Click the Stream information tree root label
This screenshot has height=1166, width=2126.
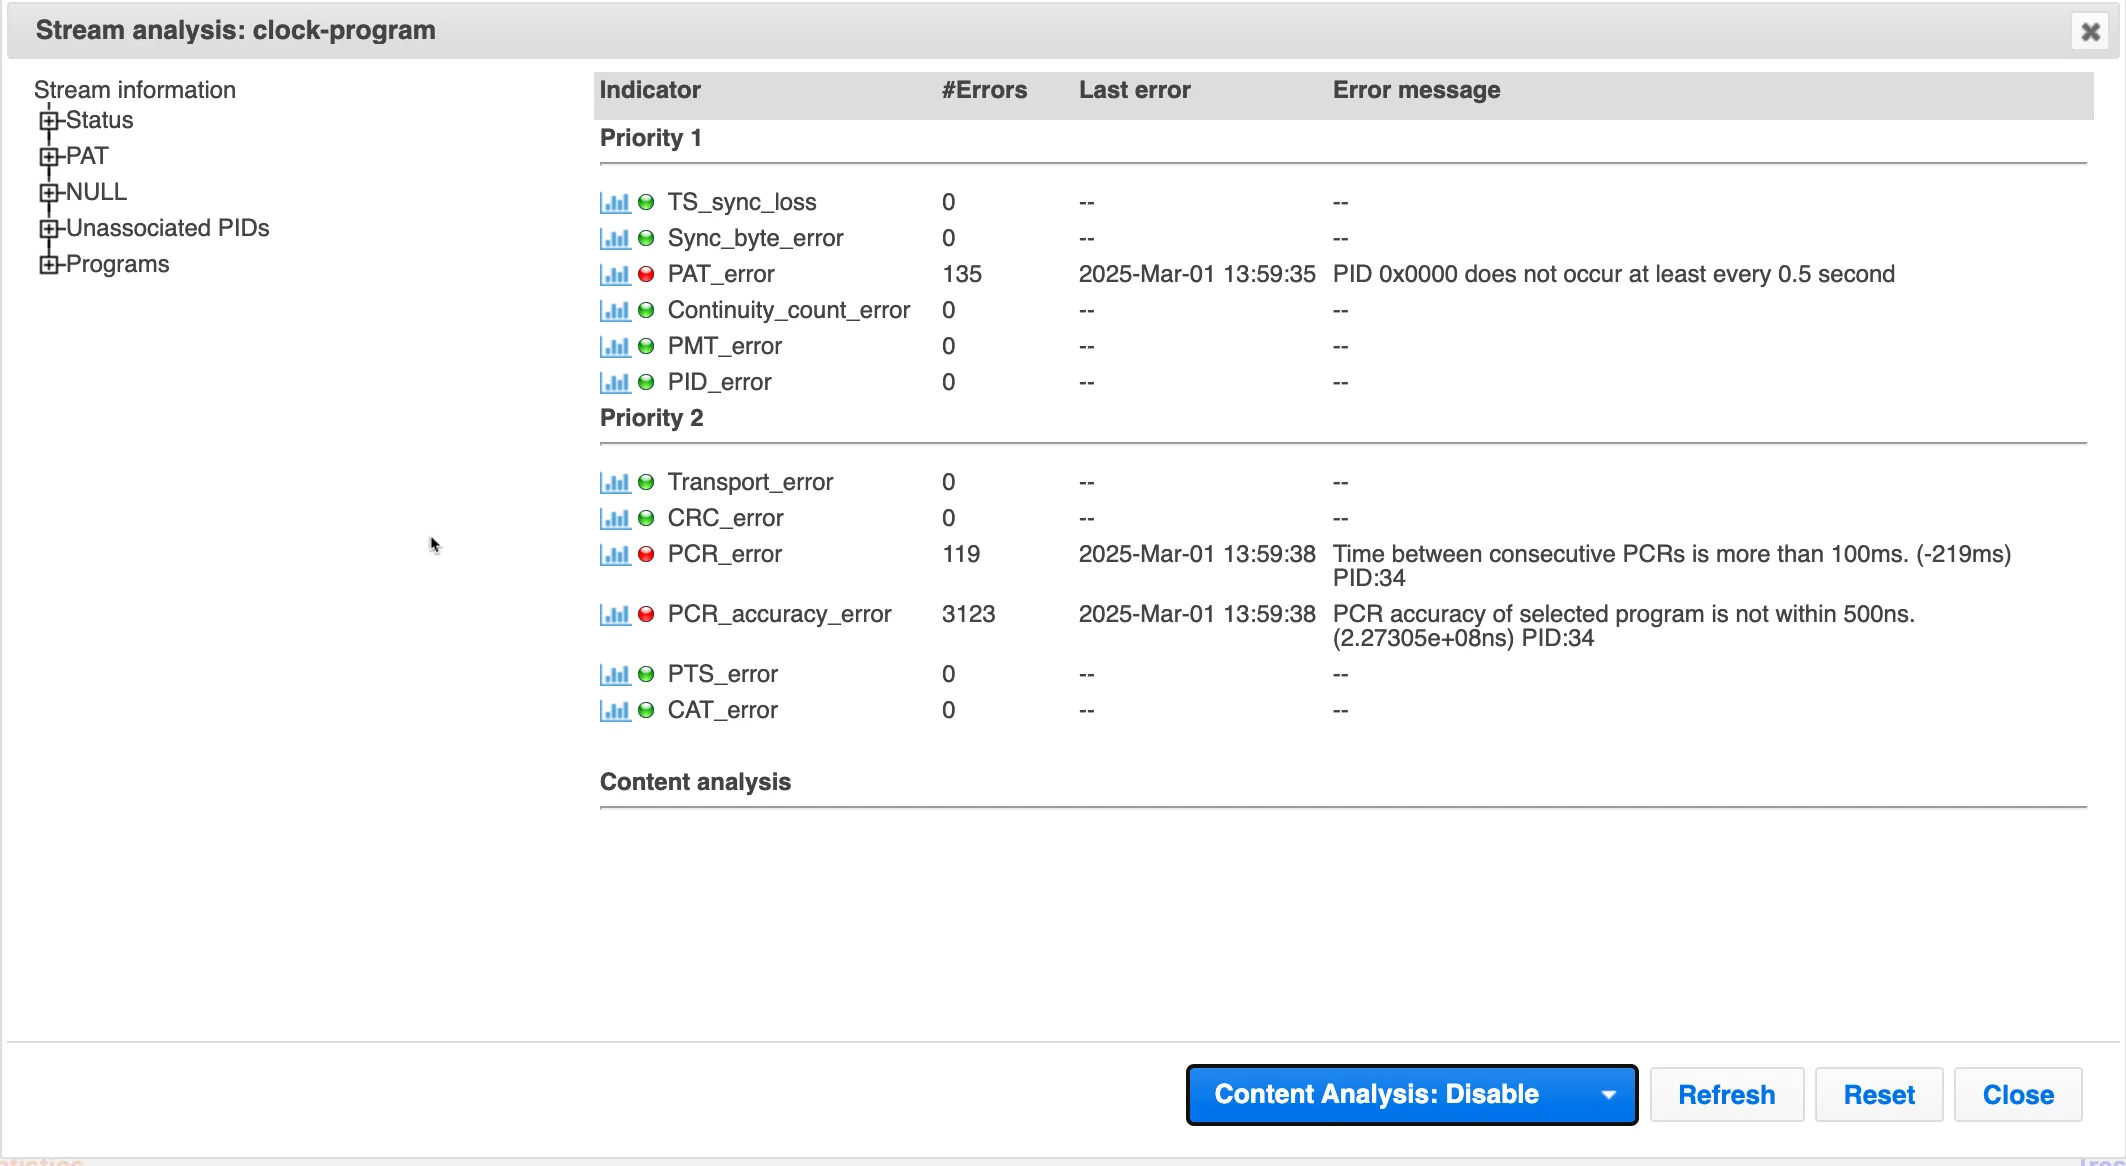point(135,90)
